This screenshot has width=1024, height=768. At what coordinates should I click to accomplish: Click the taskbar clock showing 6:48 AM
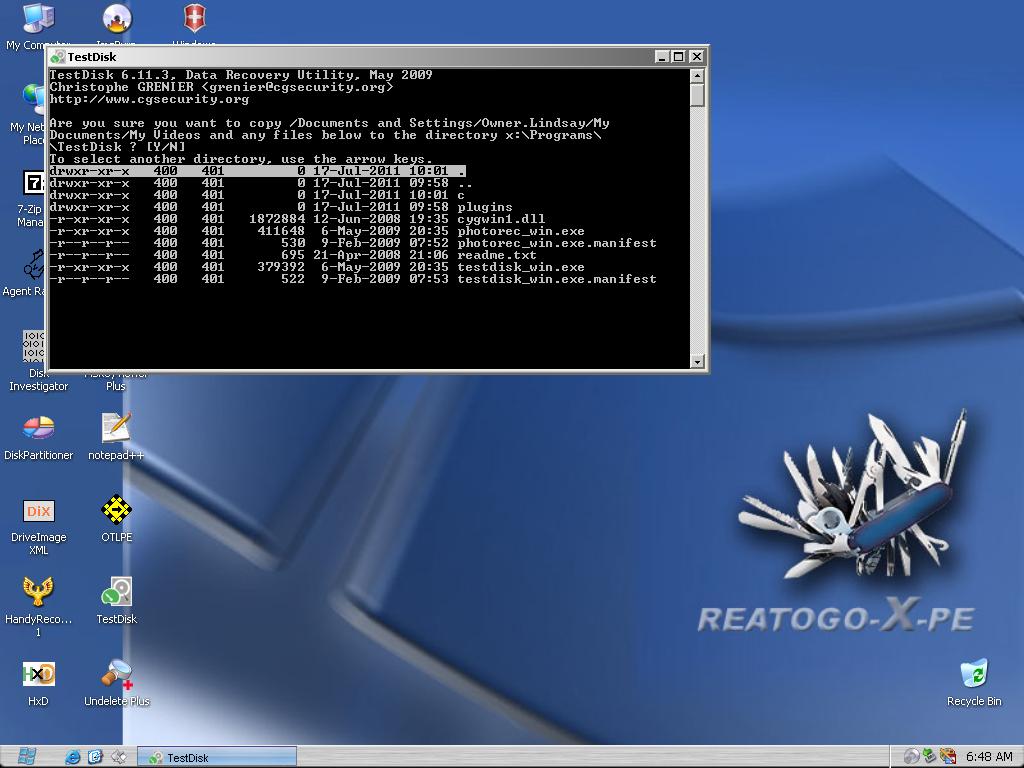989,758
